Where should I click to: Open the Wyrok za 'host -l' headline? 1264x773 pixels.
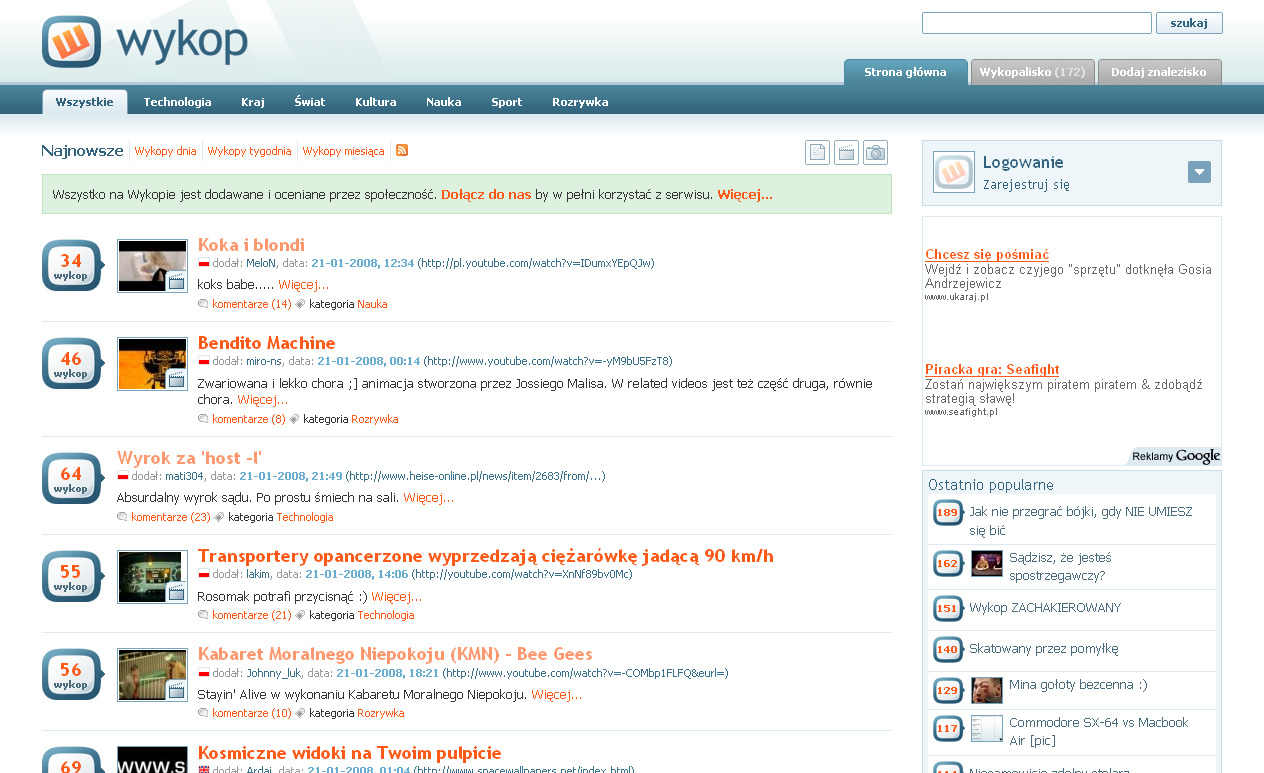tap(190, 458)
